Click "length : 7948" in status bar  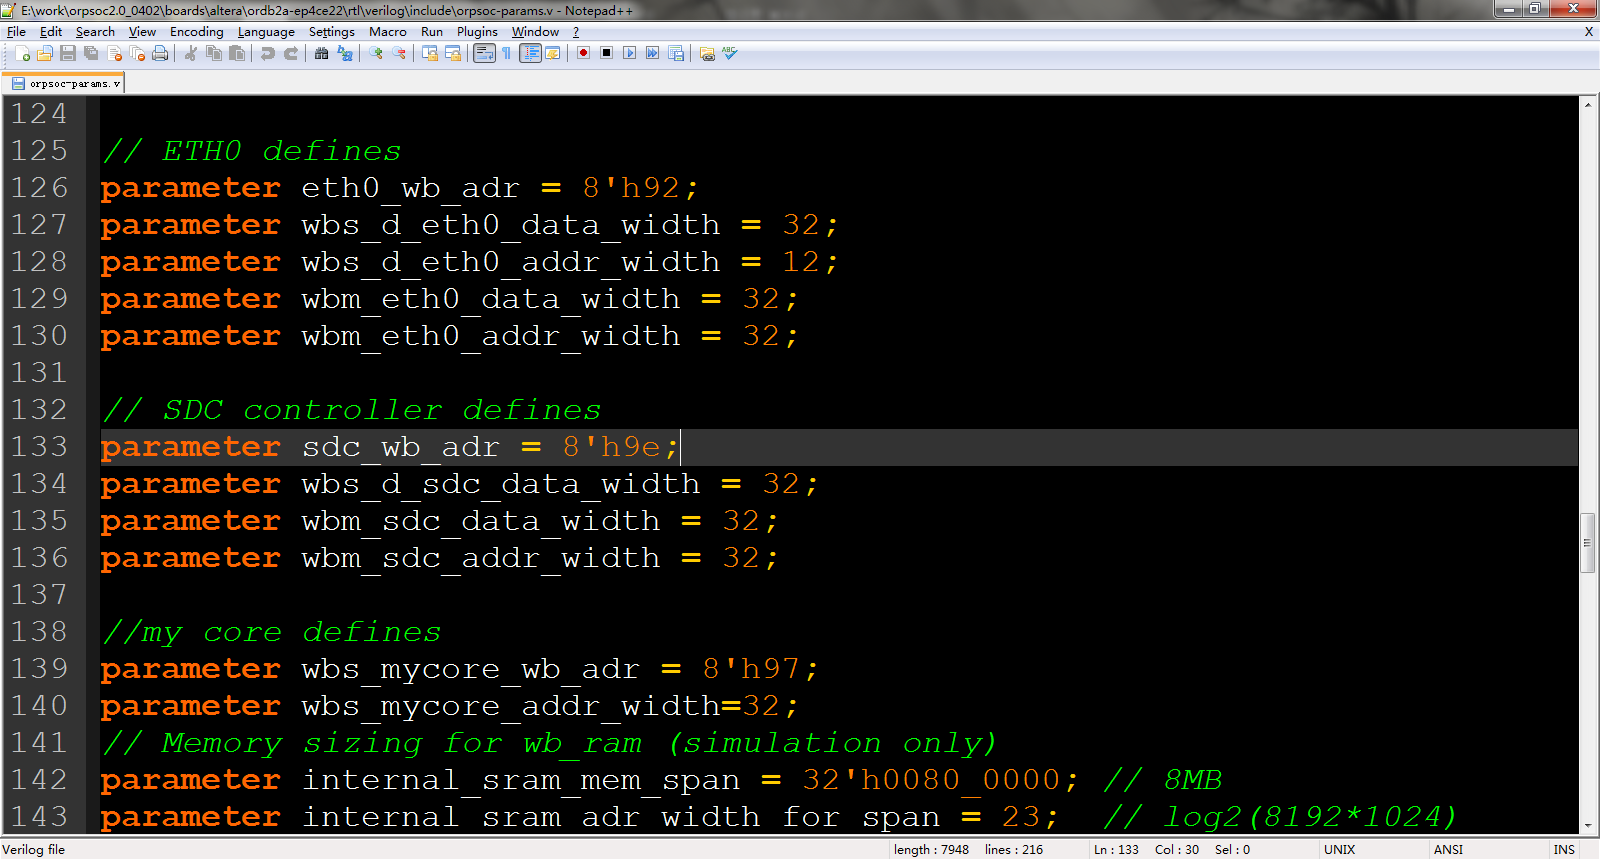click(x=931, y=850)
